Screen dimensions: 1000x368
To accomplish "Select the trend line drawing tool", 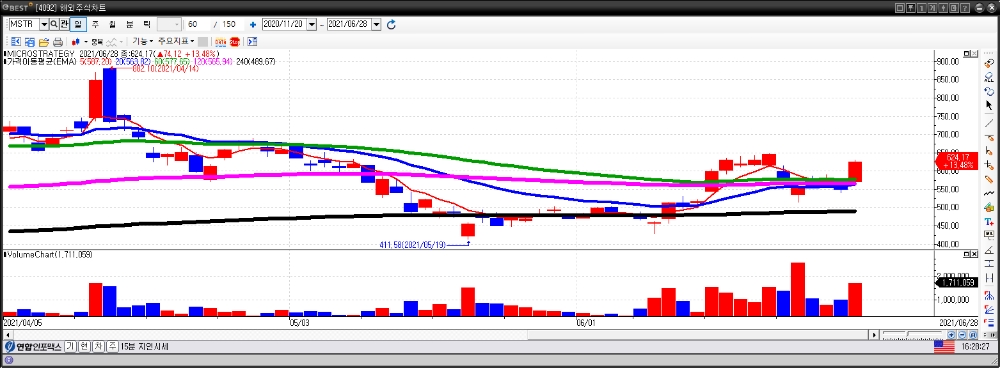I will coord(989,122).
